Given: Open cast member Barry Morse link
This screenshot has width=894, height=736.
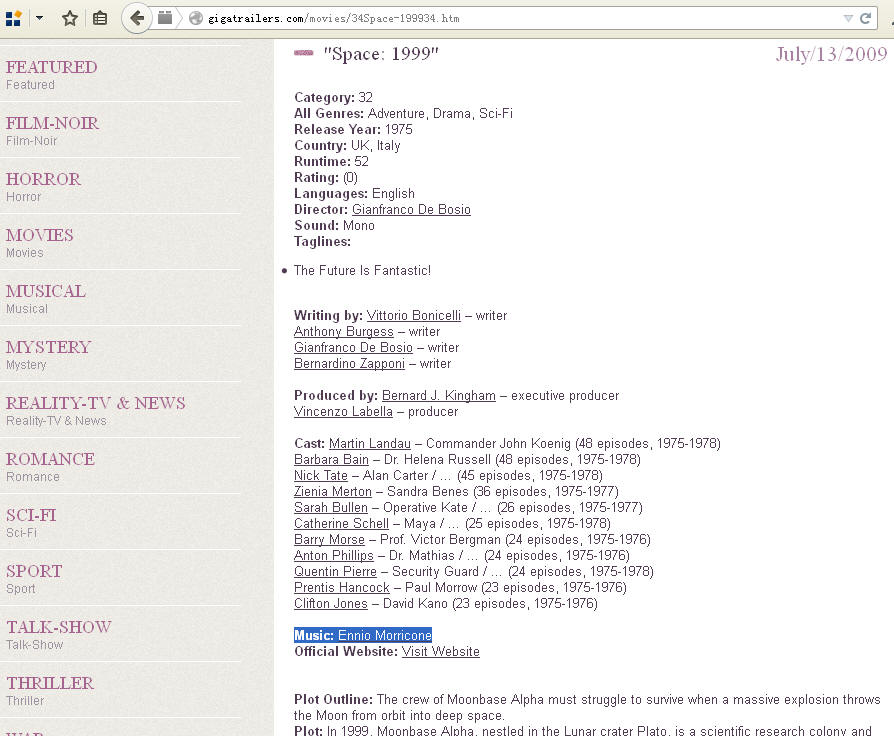Looking at the screenshot, I should (329, 539).
